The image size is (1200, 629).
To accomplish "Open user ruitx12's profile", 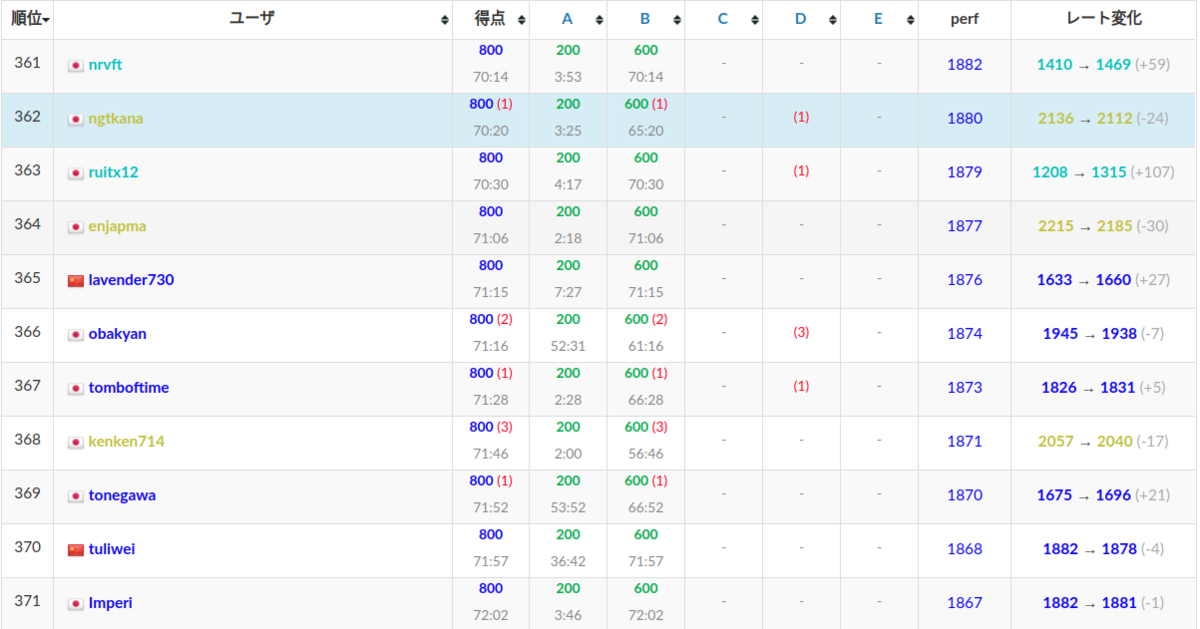I will [113, 173].
